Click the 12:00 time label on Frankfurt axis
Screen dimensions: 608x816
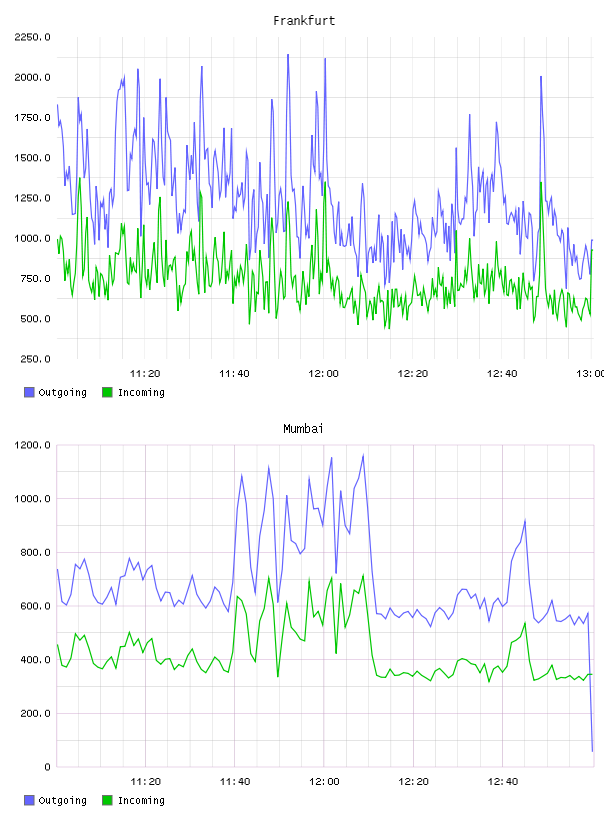[x=323, y=374]
